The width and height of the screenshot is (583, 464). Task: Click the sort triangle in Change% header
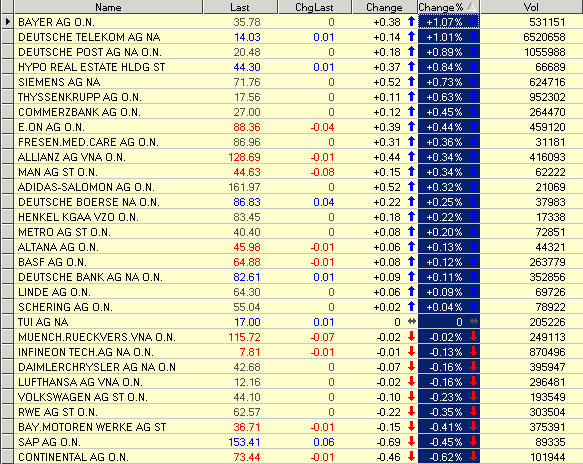tap(471, 7)
